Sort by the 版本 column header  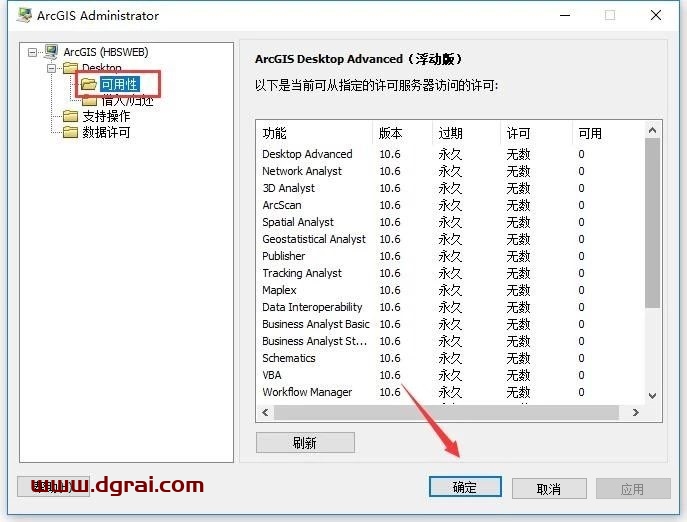[402, 133]
